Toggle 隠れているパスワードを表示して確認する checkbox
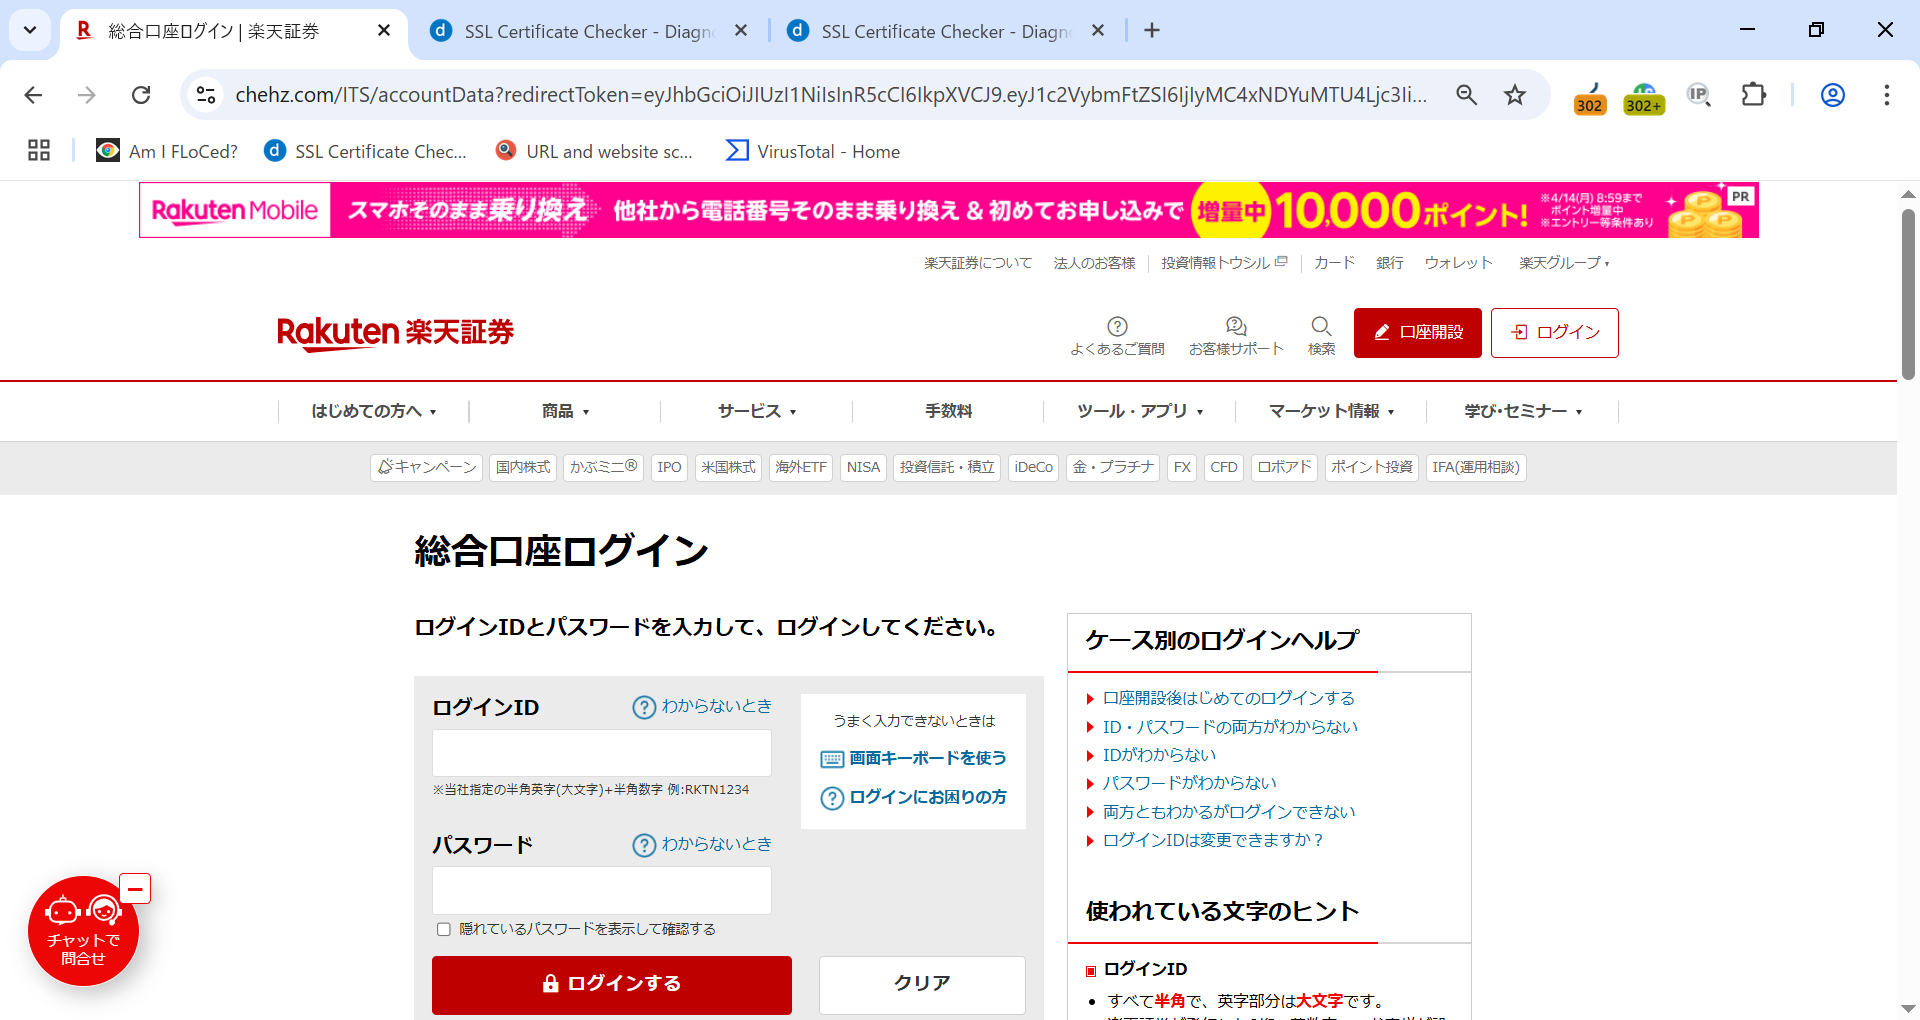This screenshot has height=1020, width=1920. [444, 930]
